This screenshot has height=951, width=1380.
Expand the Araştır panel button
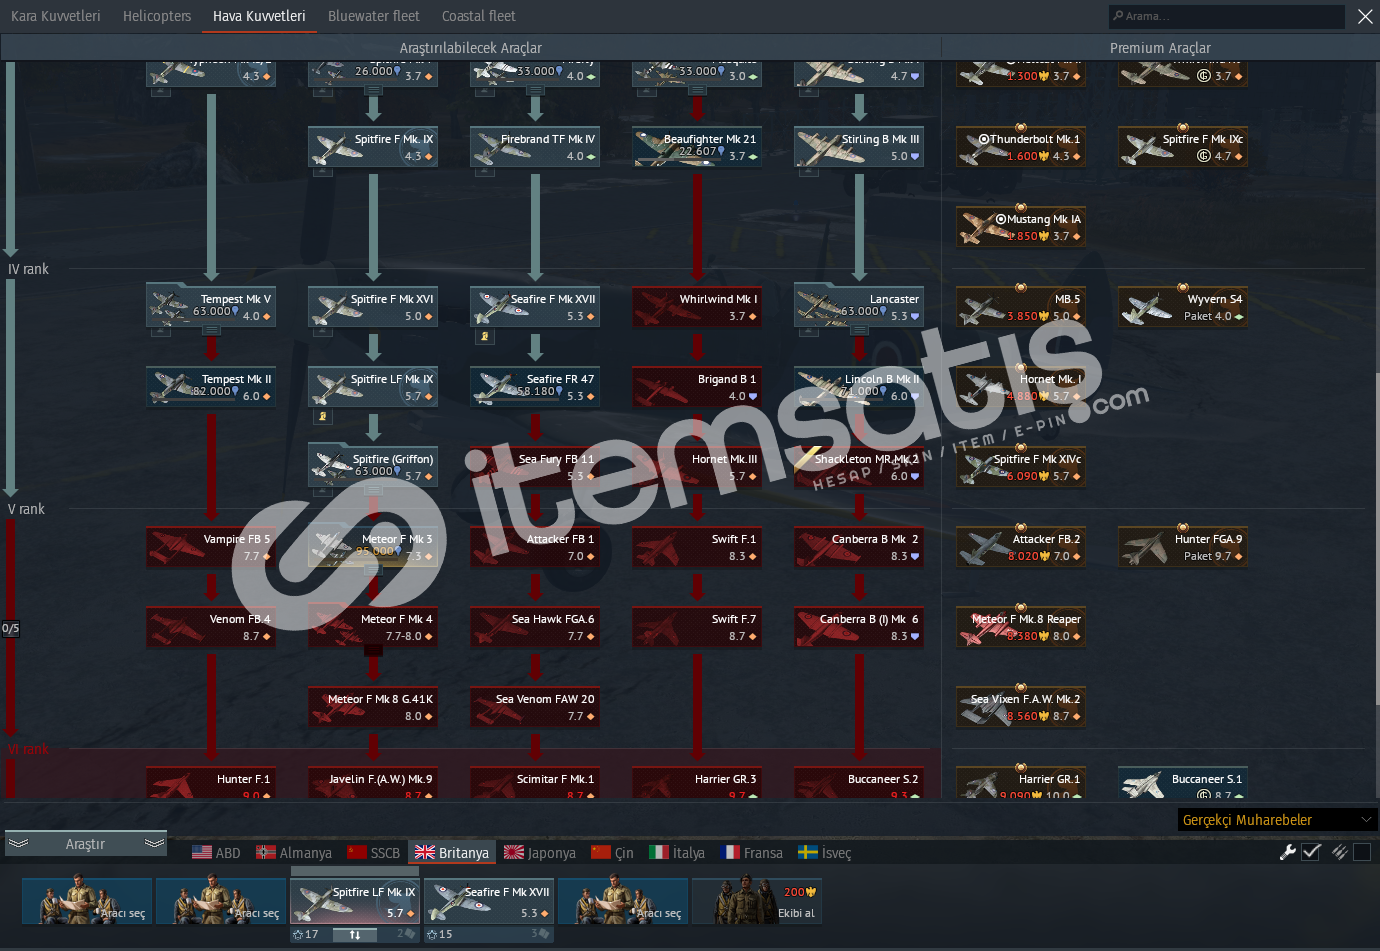[x=85, y=844]
